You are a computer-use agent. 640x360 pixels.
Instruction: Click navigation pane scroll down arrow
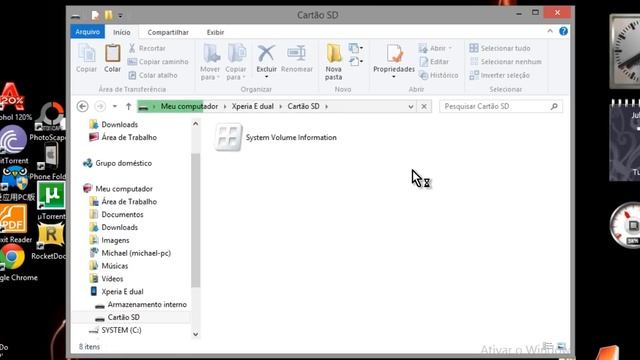(196, 334)
